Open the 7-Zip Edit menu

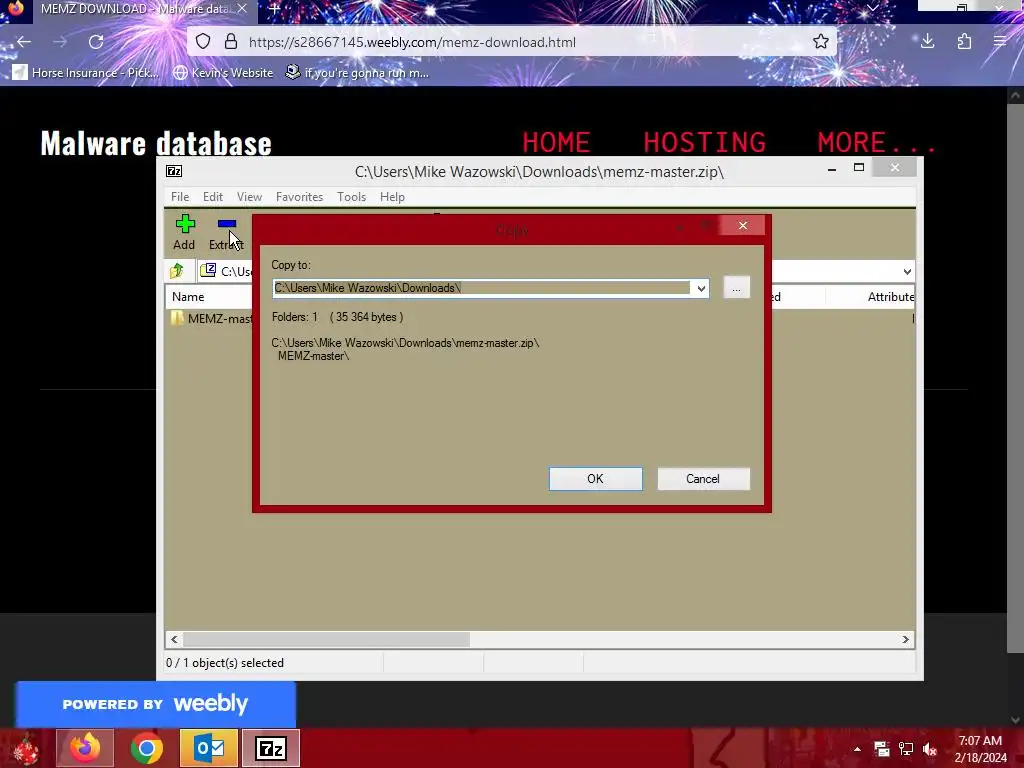[212, 197]
